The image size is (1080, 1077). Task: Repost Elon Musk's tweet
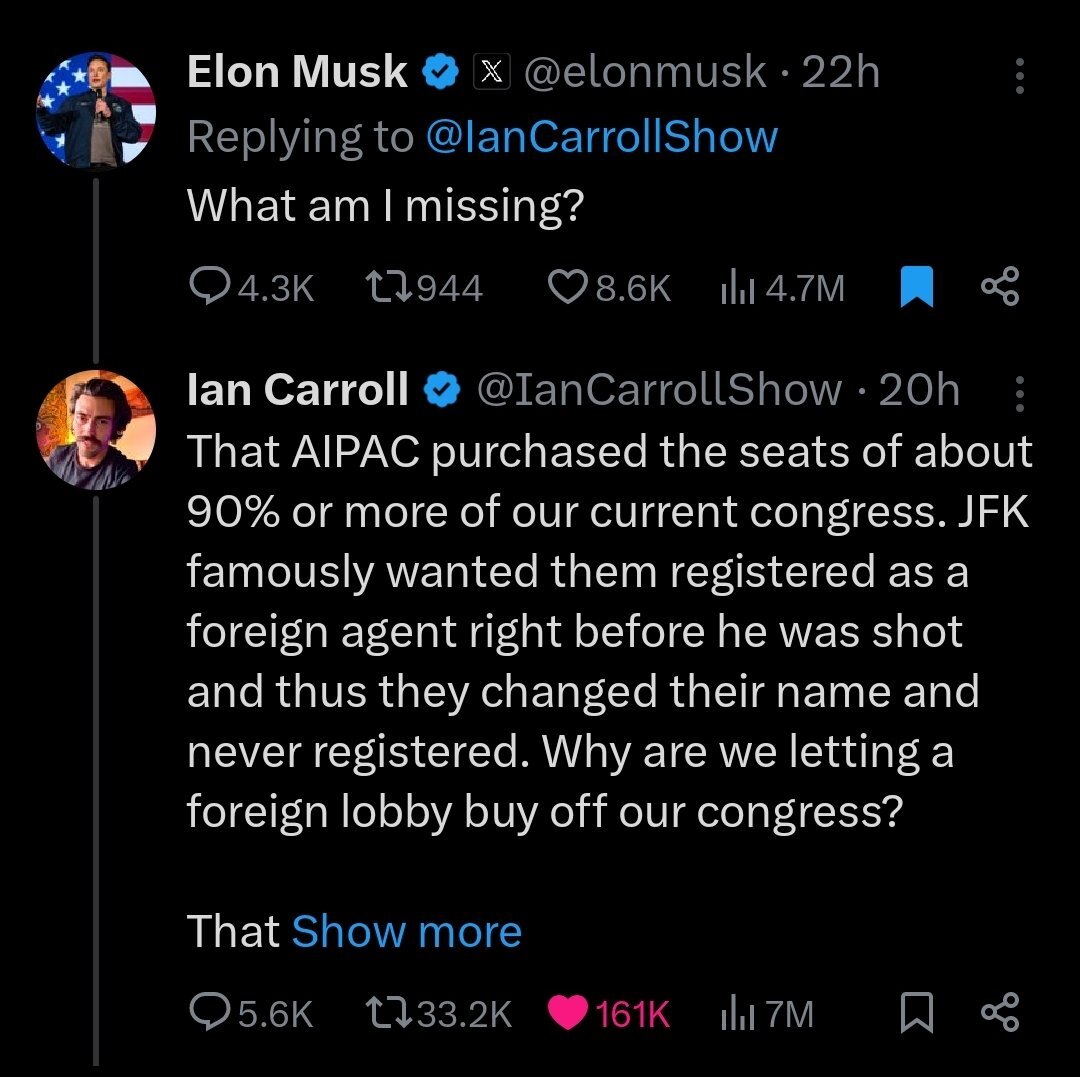[424, 287]
